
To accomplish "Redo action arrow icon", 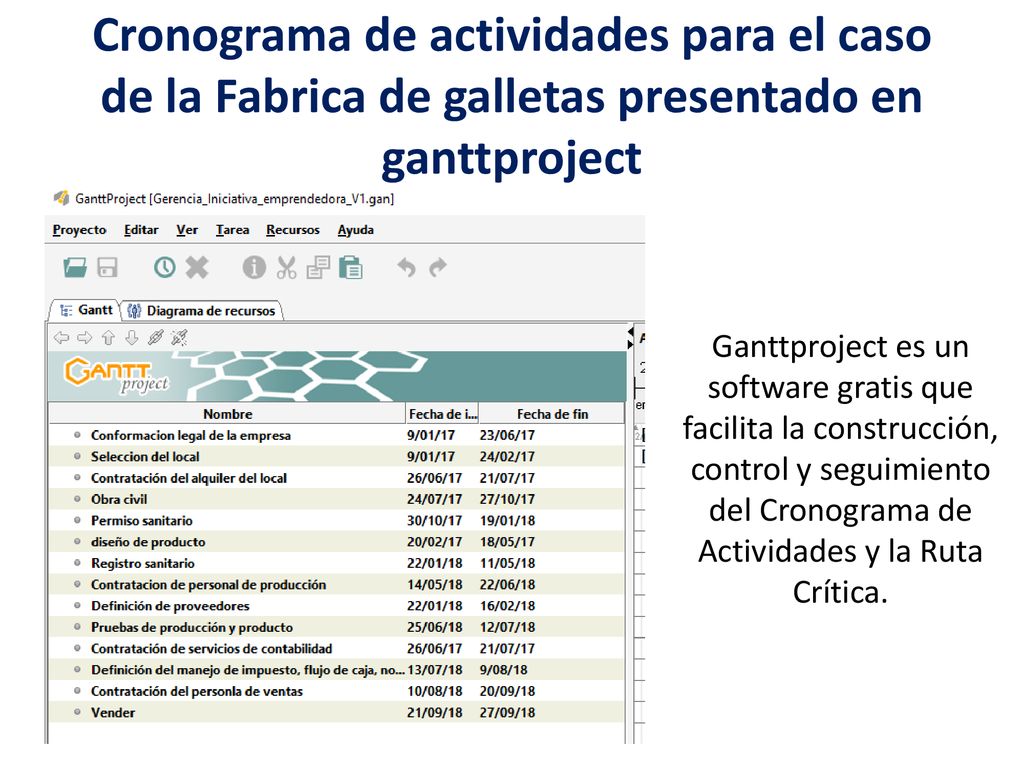I will tap(438, 267).
